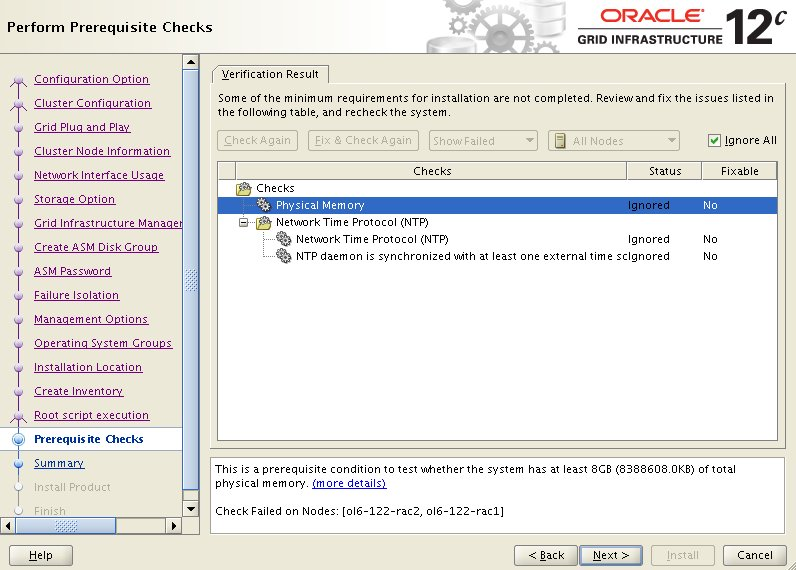Click the Check Again button

point(257,141)
